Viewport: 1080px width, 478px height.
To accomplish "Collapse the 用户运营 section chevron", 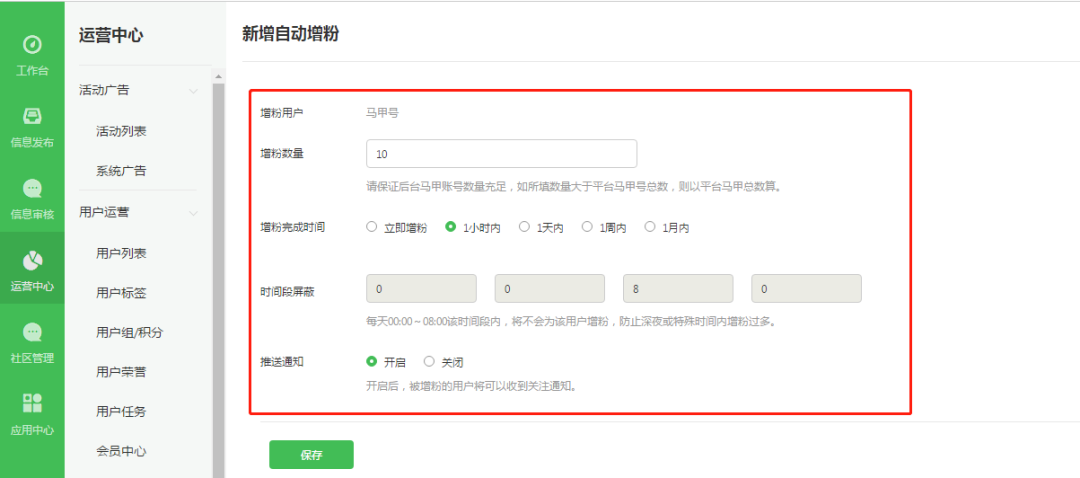I will [x=194, y=214].
